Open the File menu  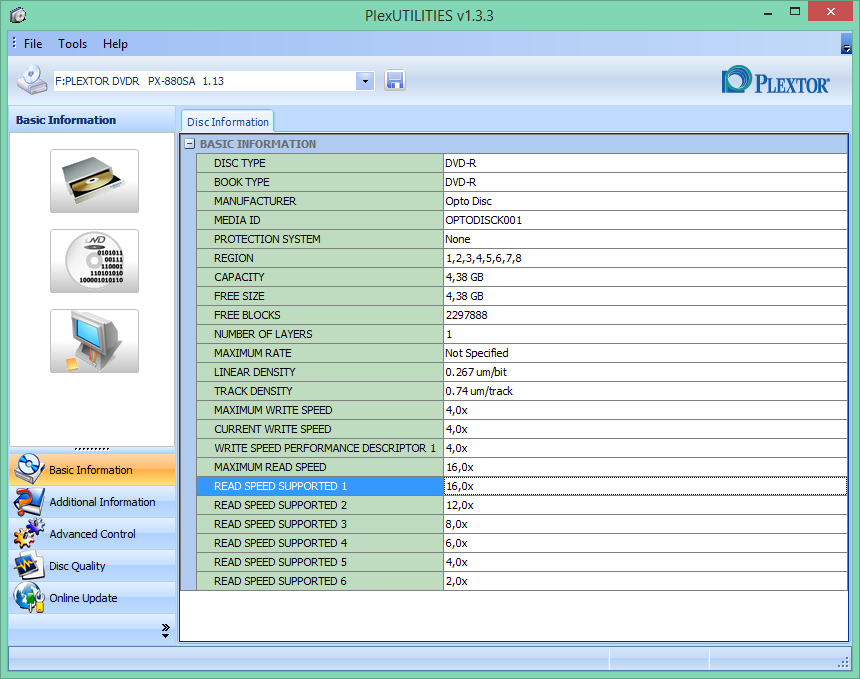click(33, 44)
